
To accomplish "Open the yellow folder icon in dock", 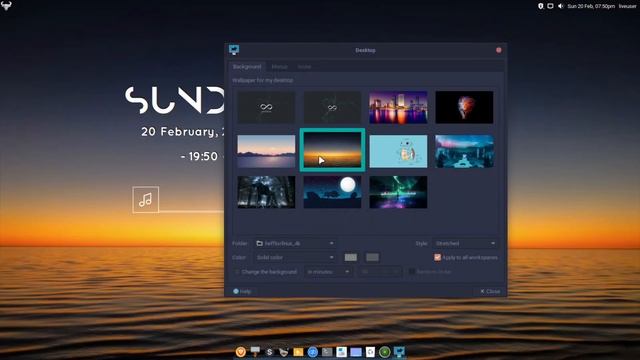I will pos(298,352).
